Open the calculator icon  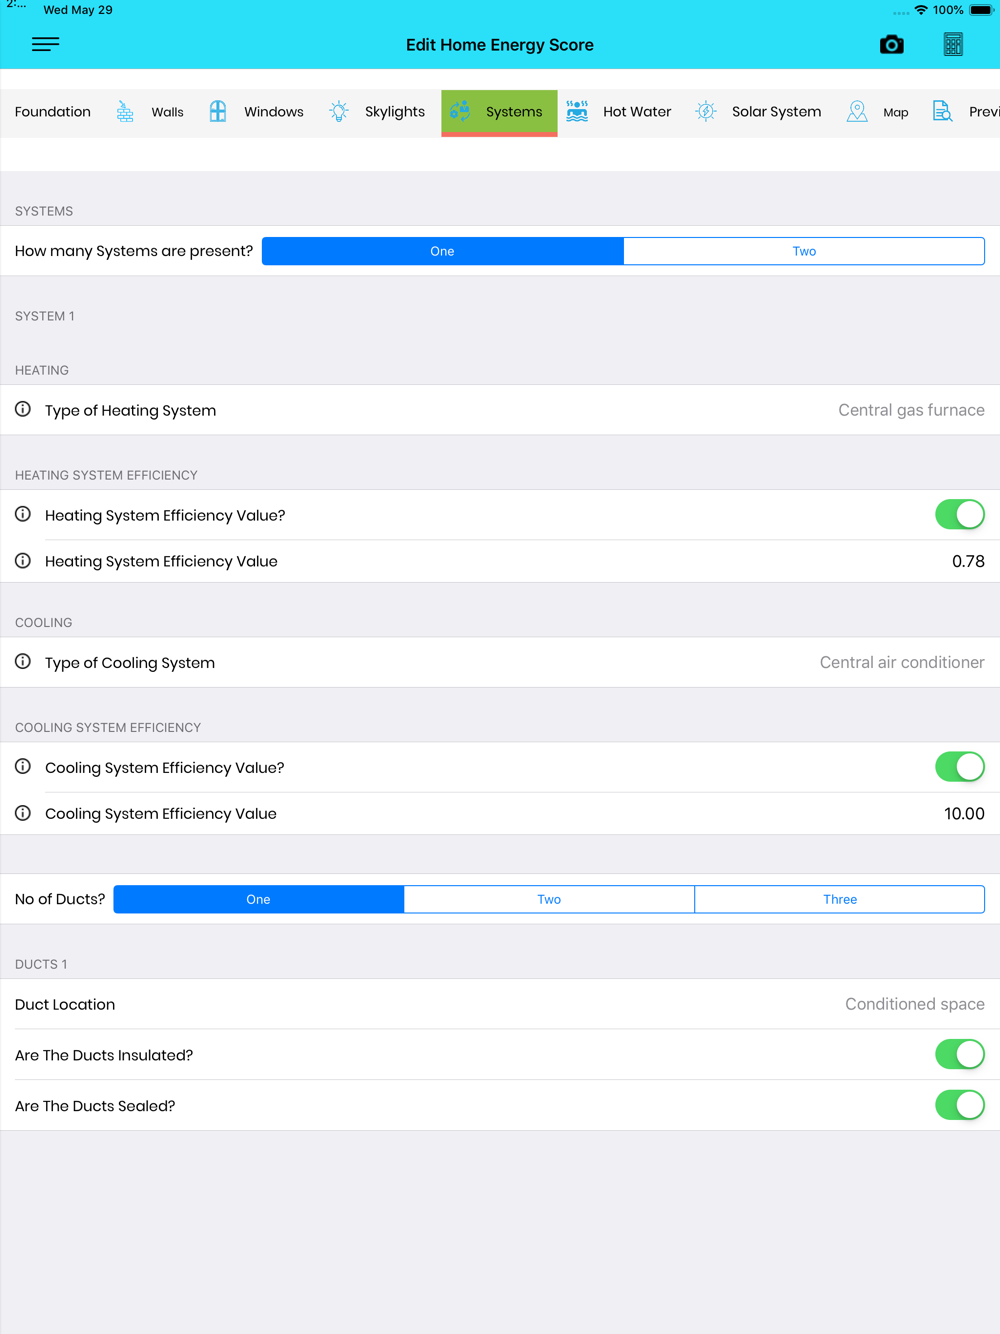pos(953,45)
